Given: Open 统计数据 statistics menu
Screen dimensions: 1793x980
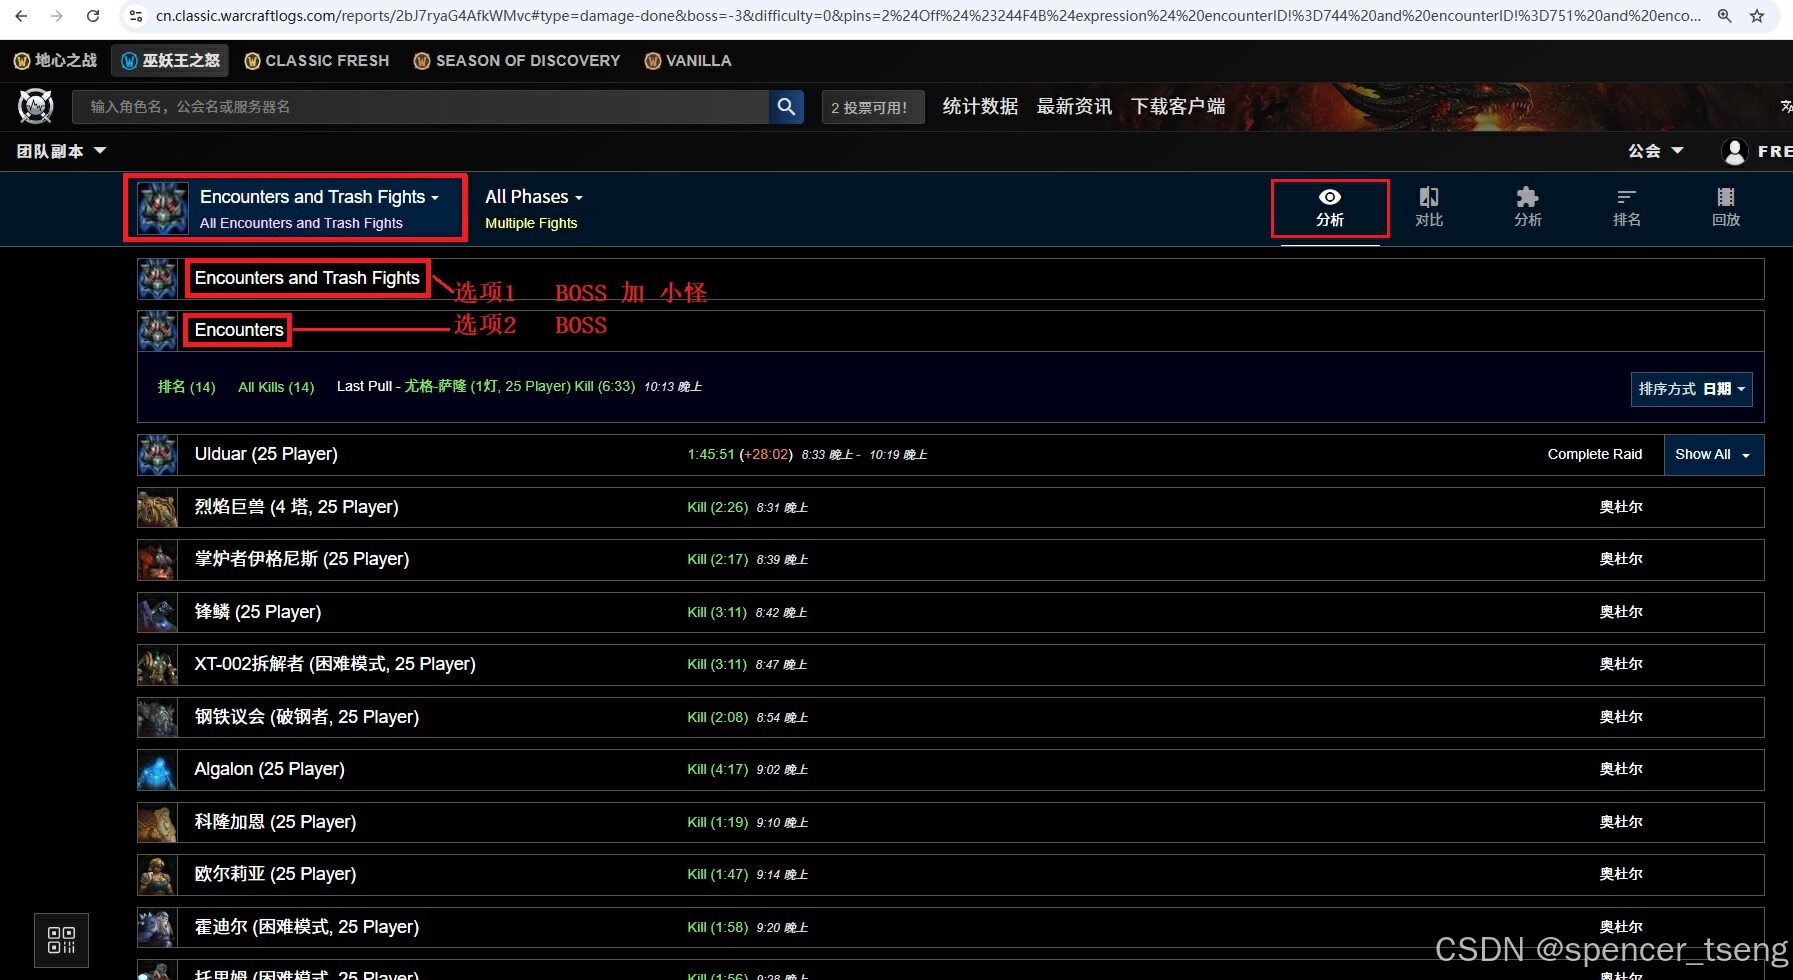Looking at the screenshot, I should (980, 106).
